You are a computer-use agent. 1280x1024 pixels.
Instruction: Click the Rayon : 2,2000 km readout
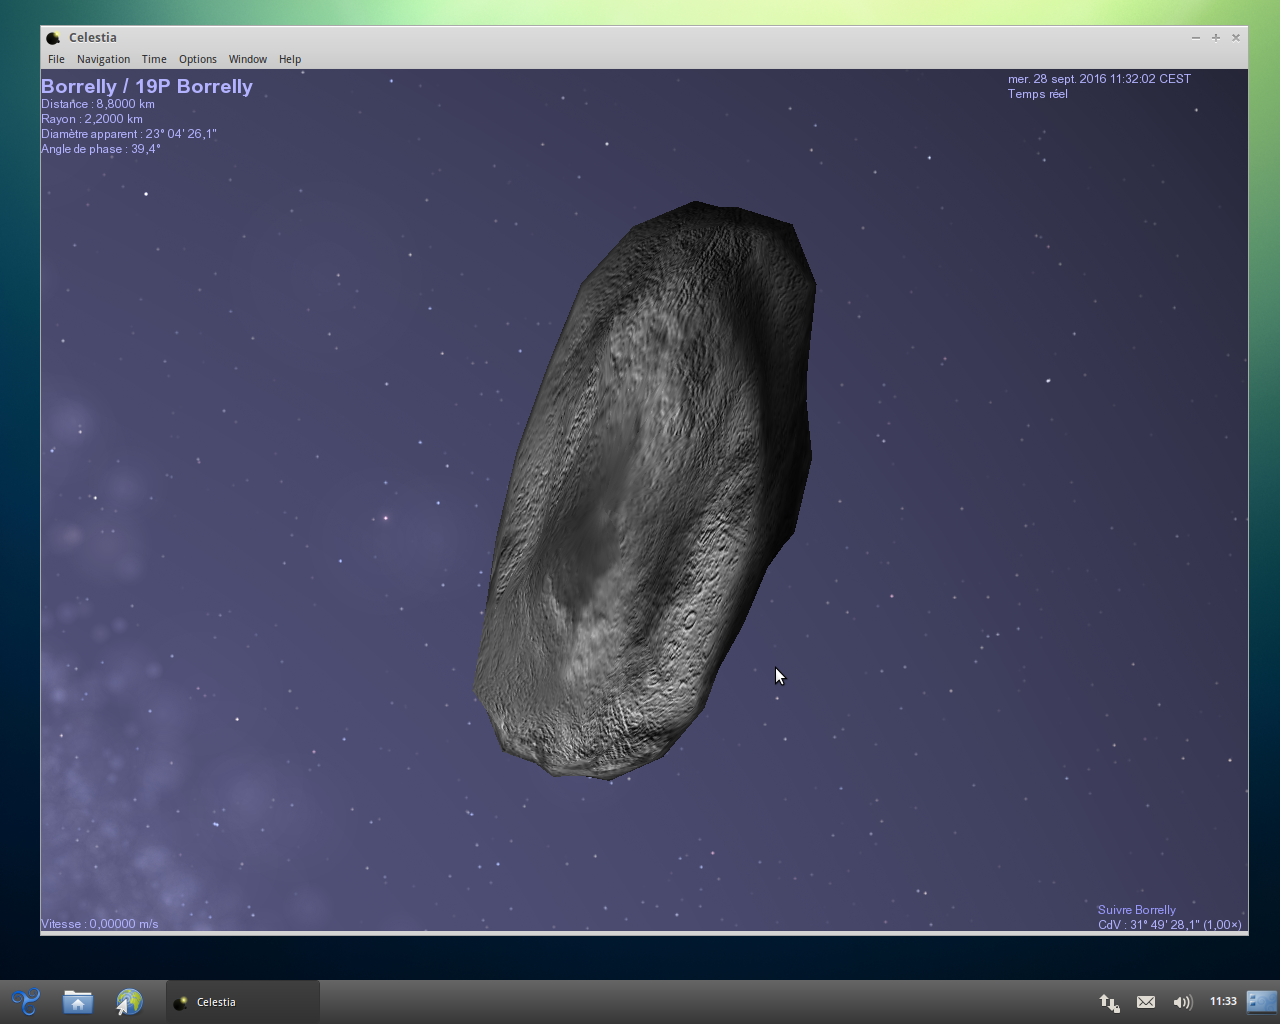click(92, 119)
